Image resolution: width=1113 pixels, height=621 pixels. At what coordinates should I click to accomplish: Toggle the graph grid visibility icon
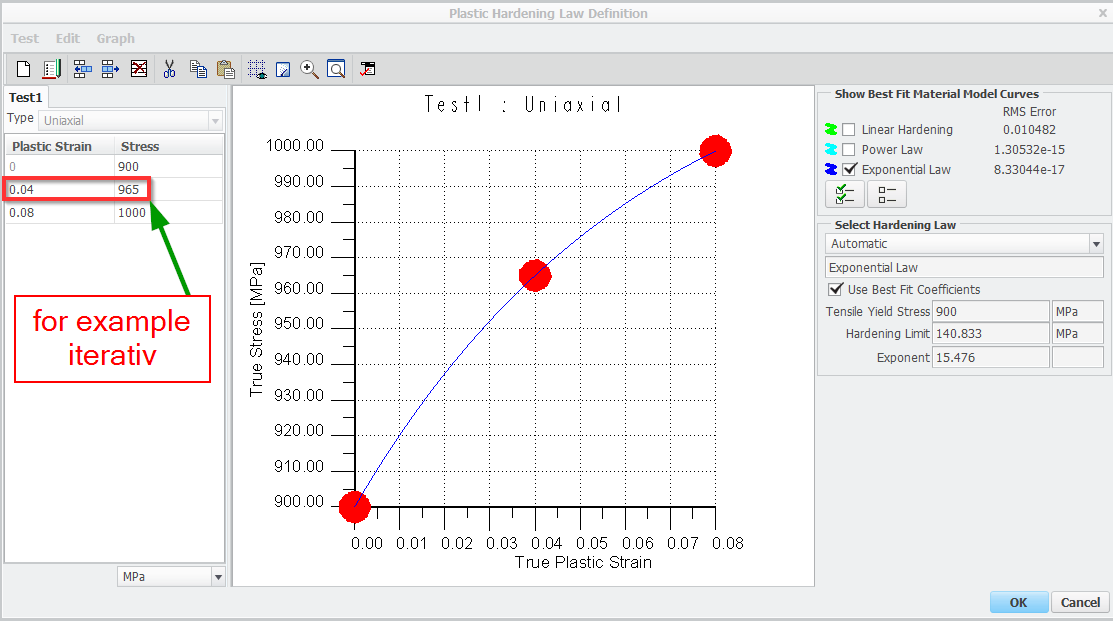point(257,69)
